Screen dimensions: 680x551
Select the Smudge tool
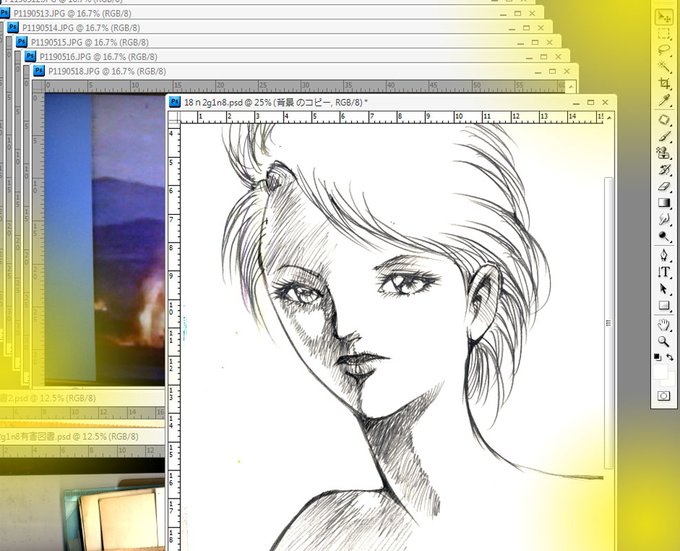tap(664, 219)
